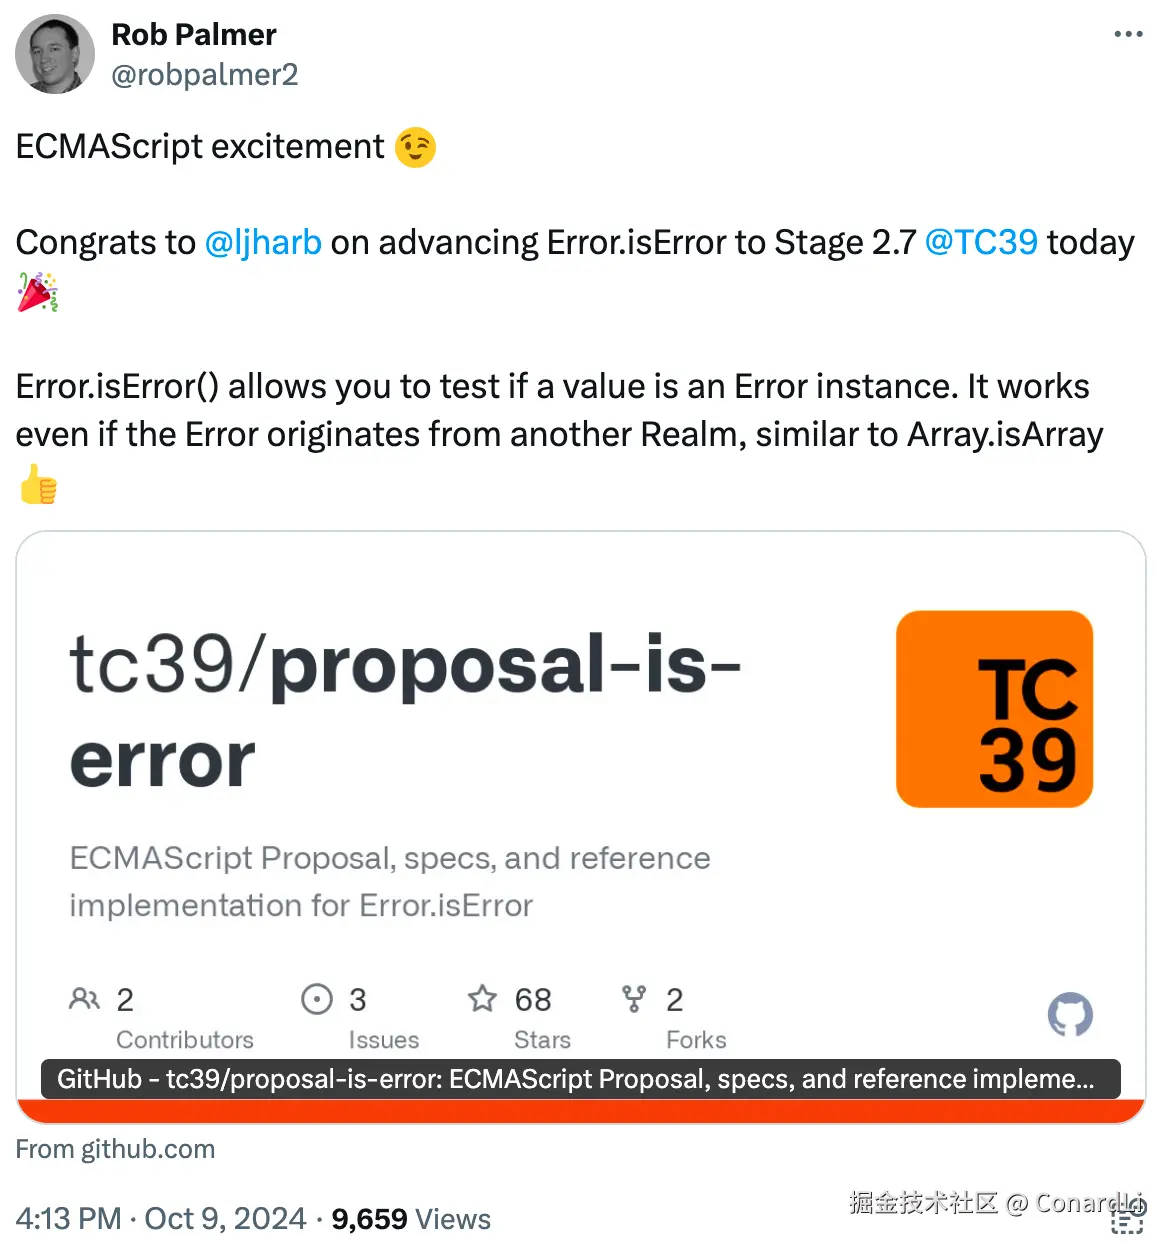Click the Stars label in card

click(x=542, y=1040)
